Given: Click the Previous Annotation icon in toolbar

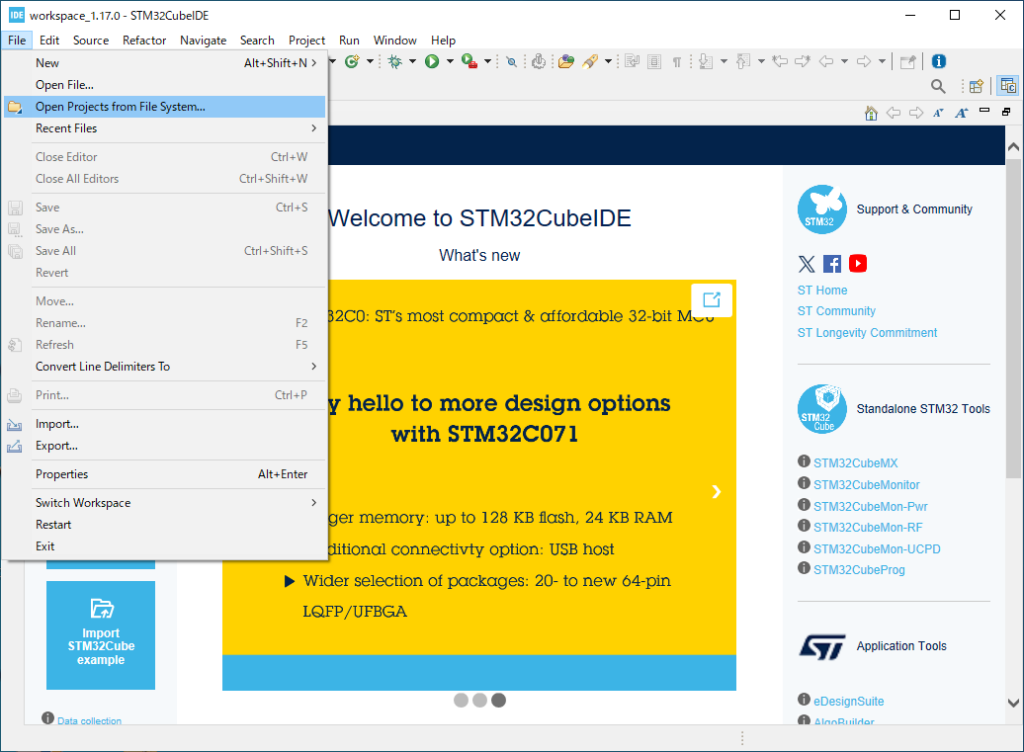Looking at the screenshot, I should 743,61.
